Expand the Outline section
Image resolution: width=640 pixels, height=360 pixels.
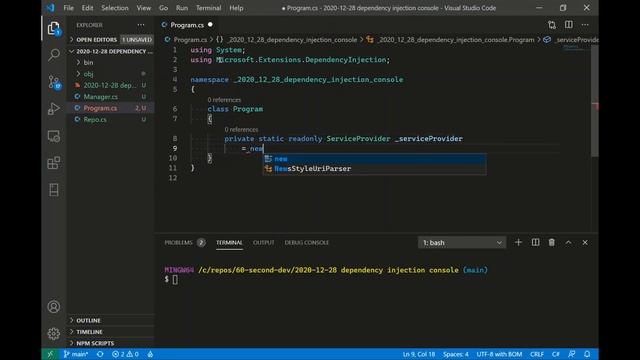coord(88,320)
